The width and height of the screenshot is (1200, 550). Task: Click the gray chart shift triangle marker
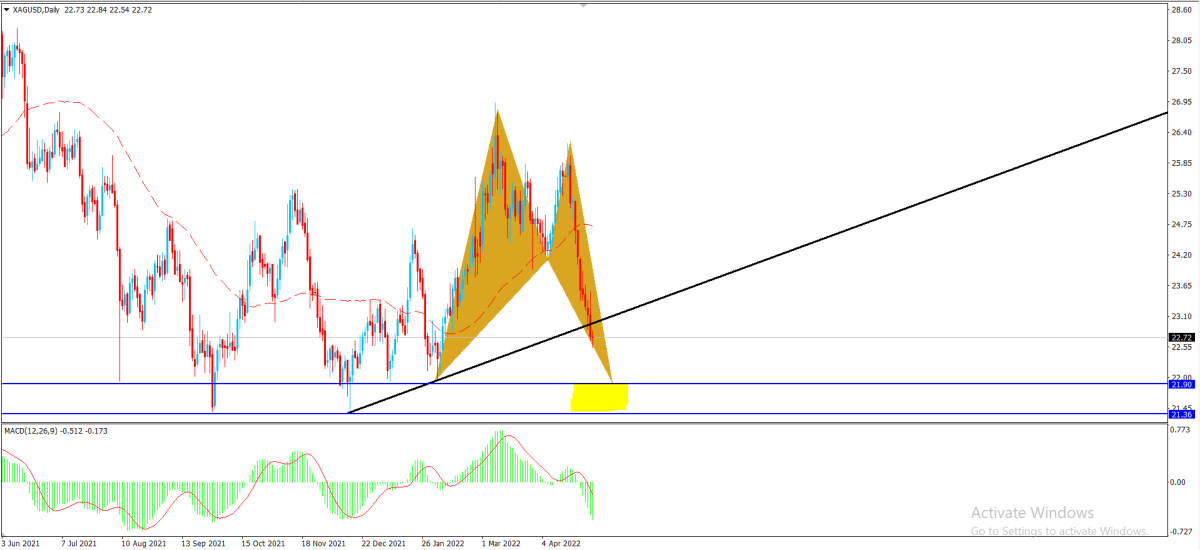coord(583,5)
